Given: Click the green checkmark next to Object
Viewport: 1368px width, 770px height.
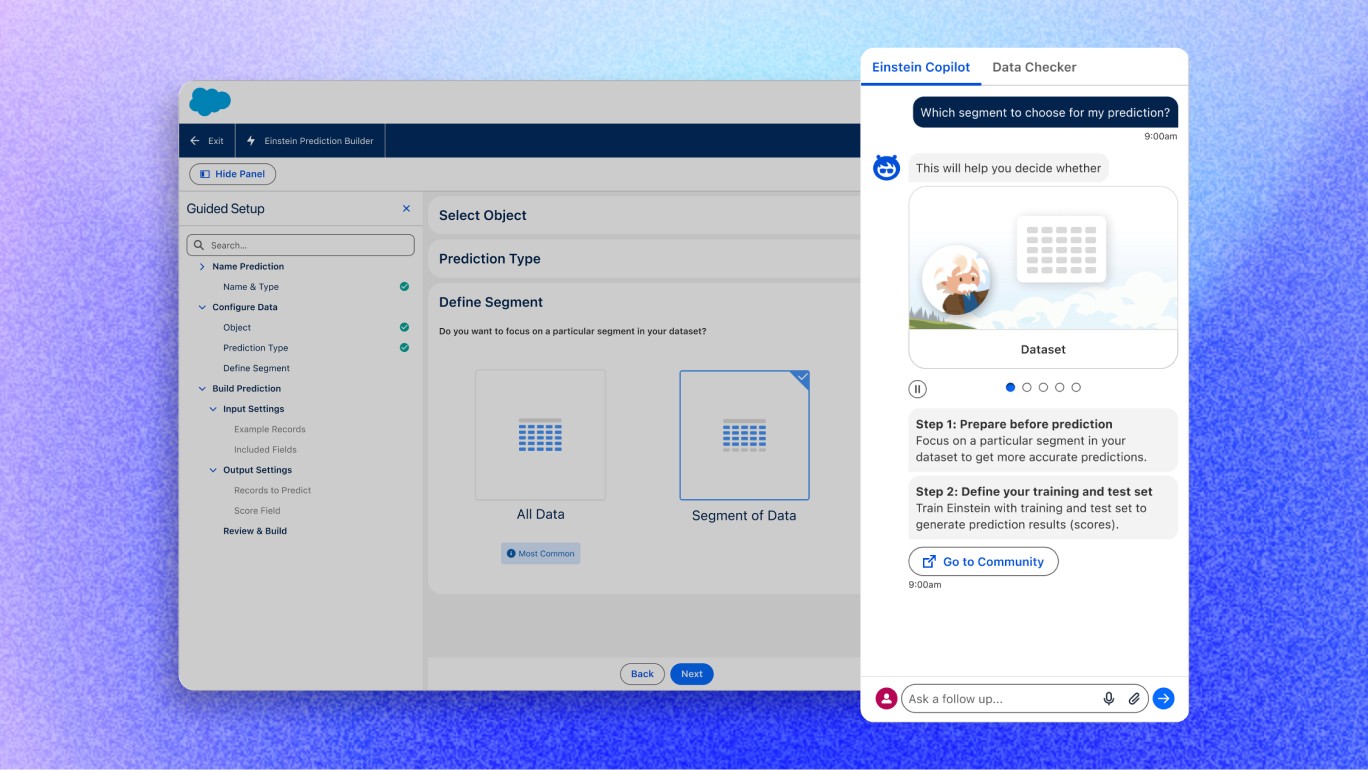Looking at the screenshot, I should 404,327.
